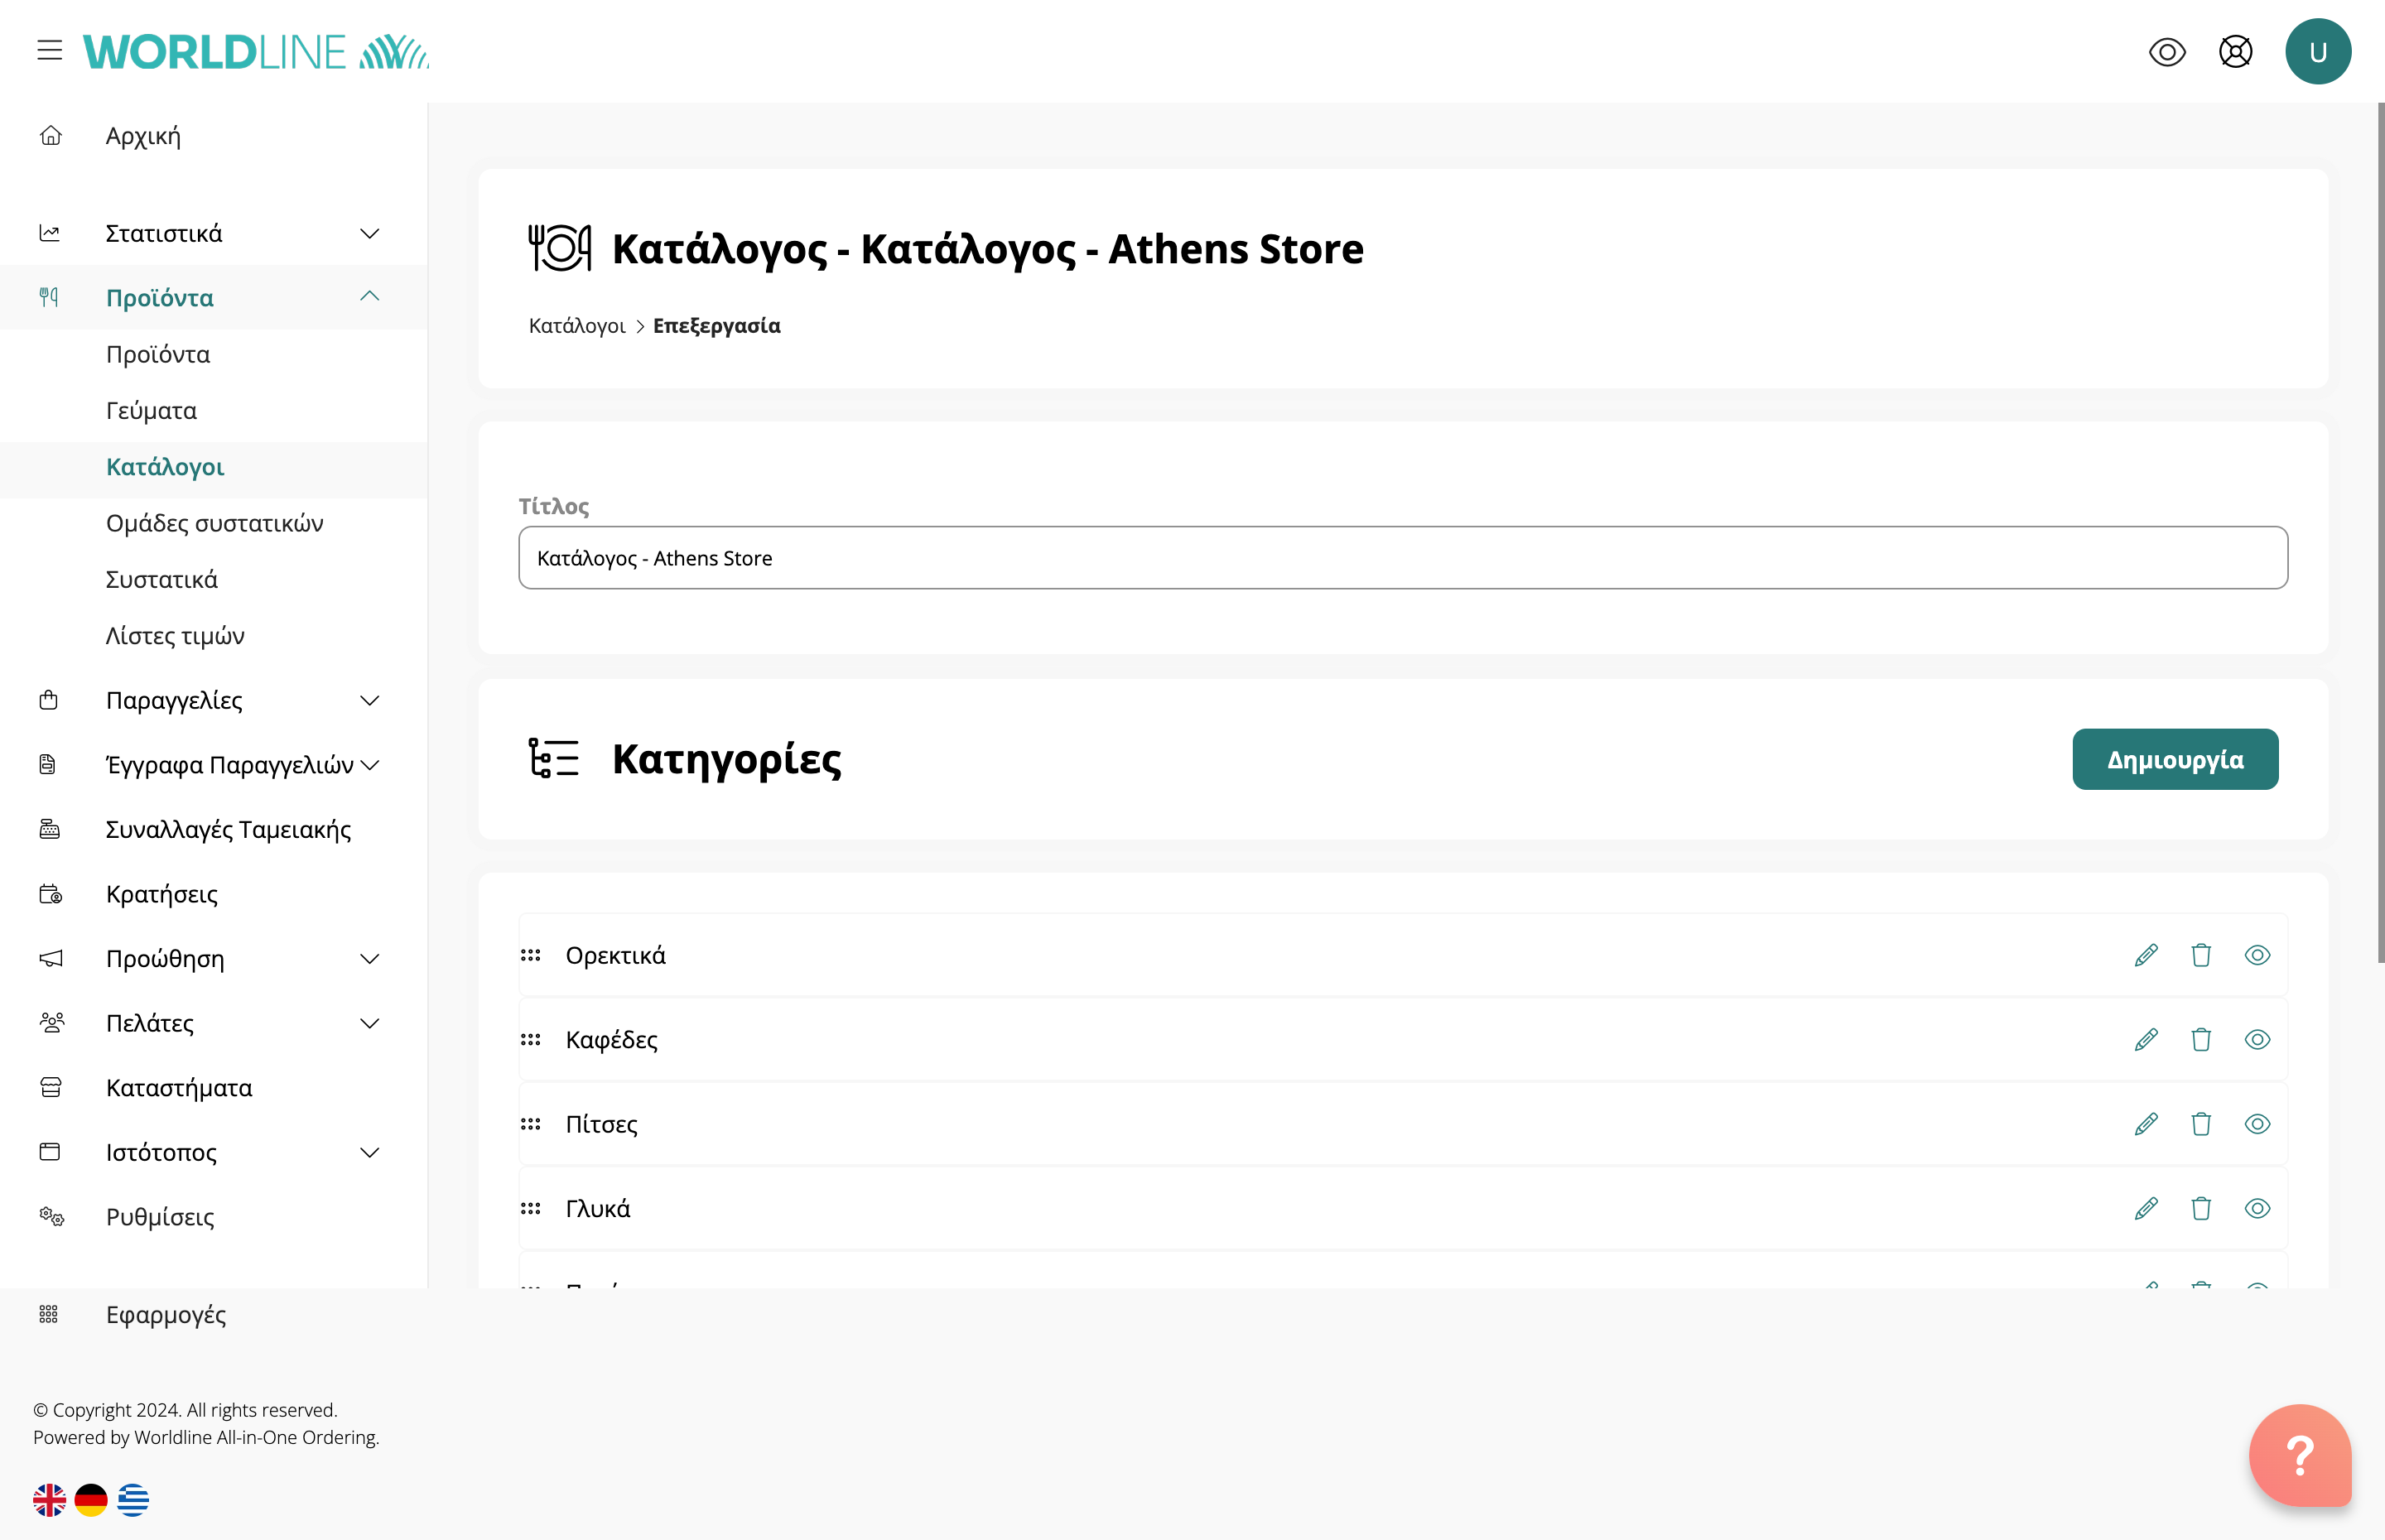Image resolution: width=2385 pixels, height=1540 pixels.
Task: Click the Τίτλος input field
Action: 1402,558
